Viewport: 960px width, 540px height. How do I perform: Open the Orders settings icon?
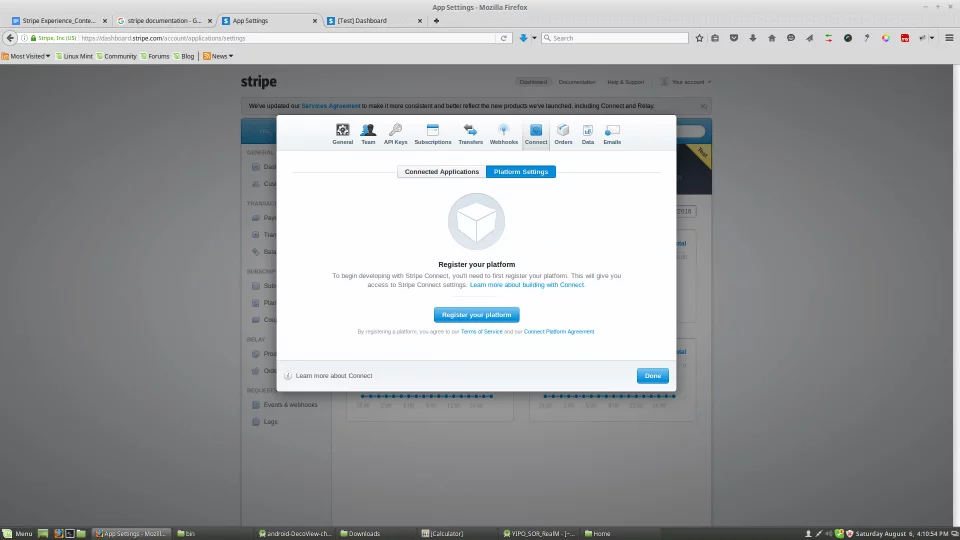[563, 131]
